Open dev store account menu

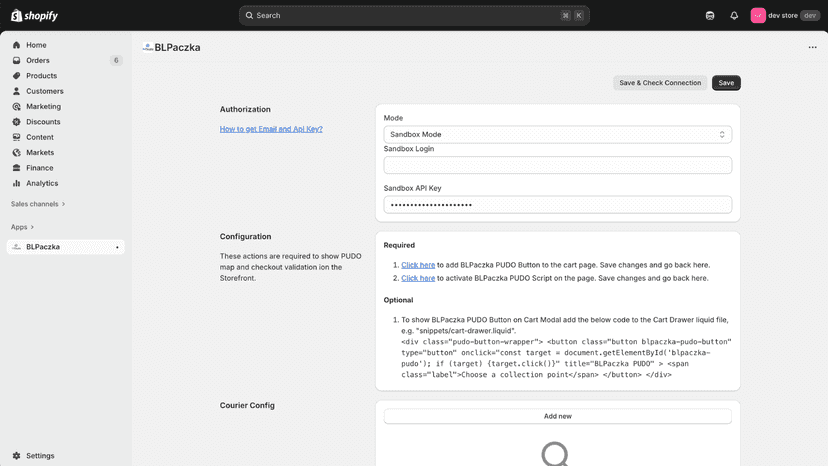tap(785, 15)
